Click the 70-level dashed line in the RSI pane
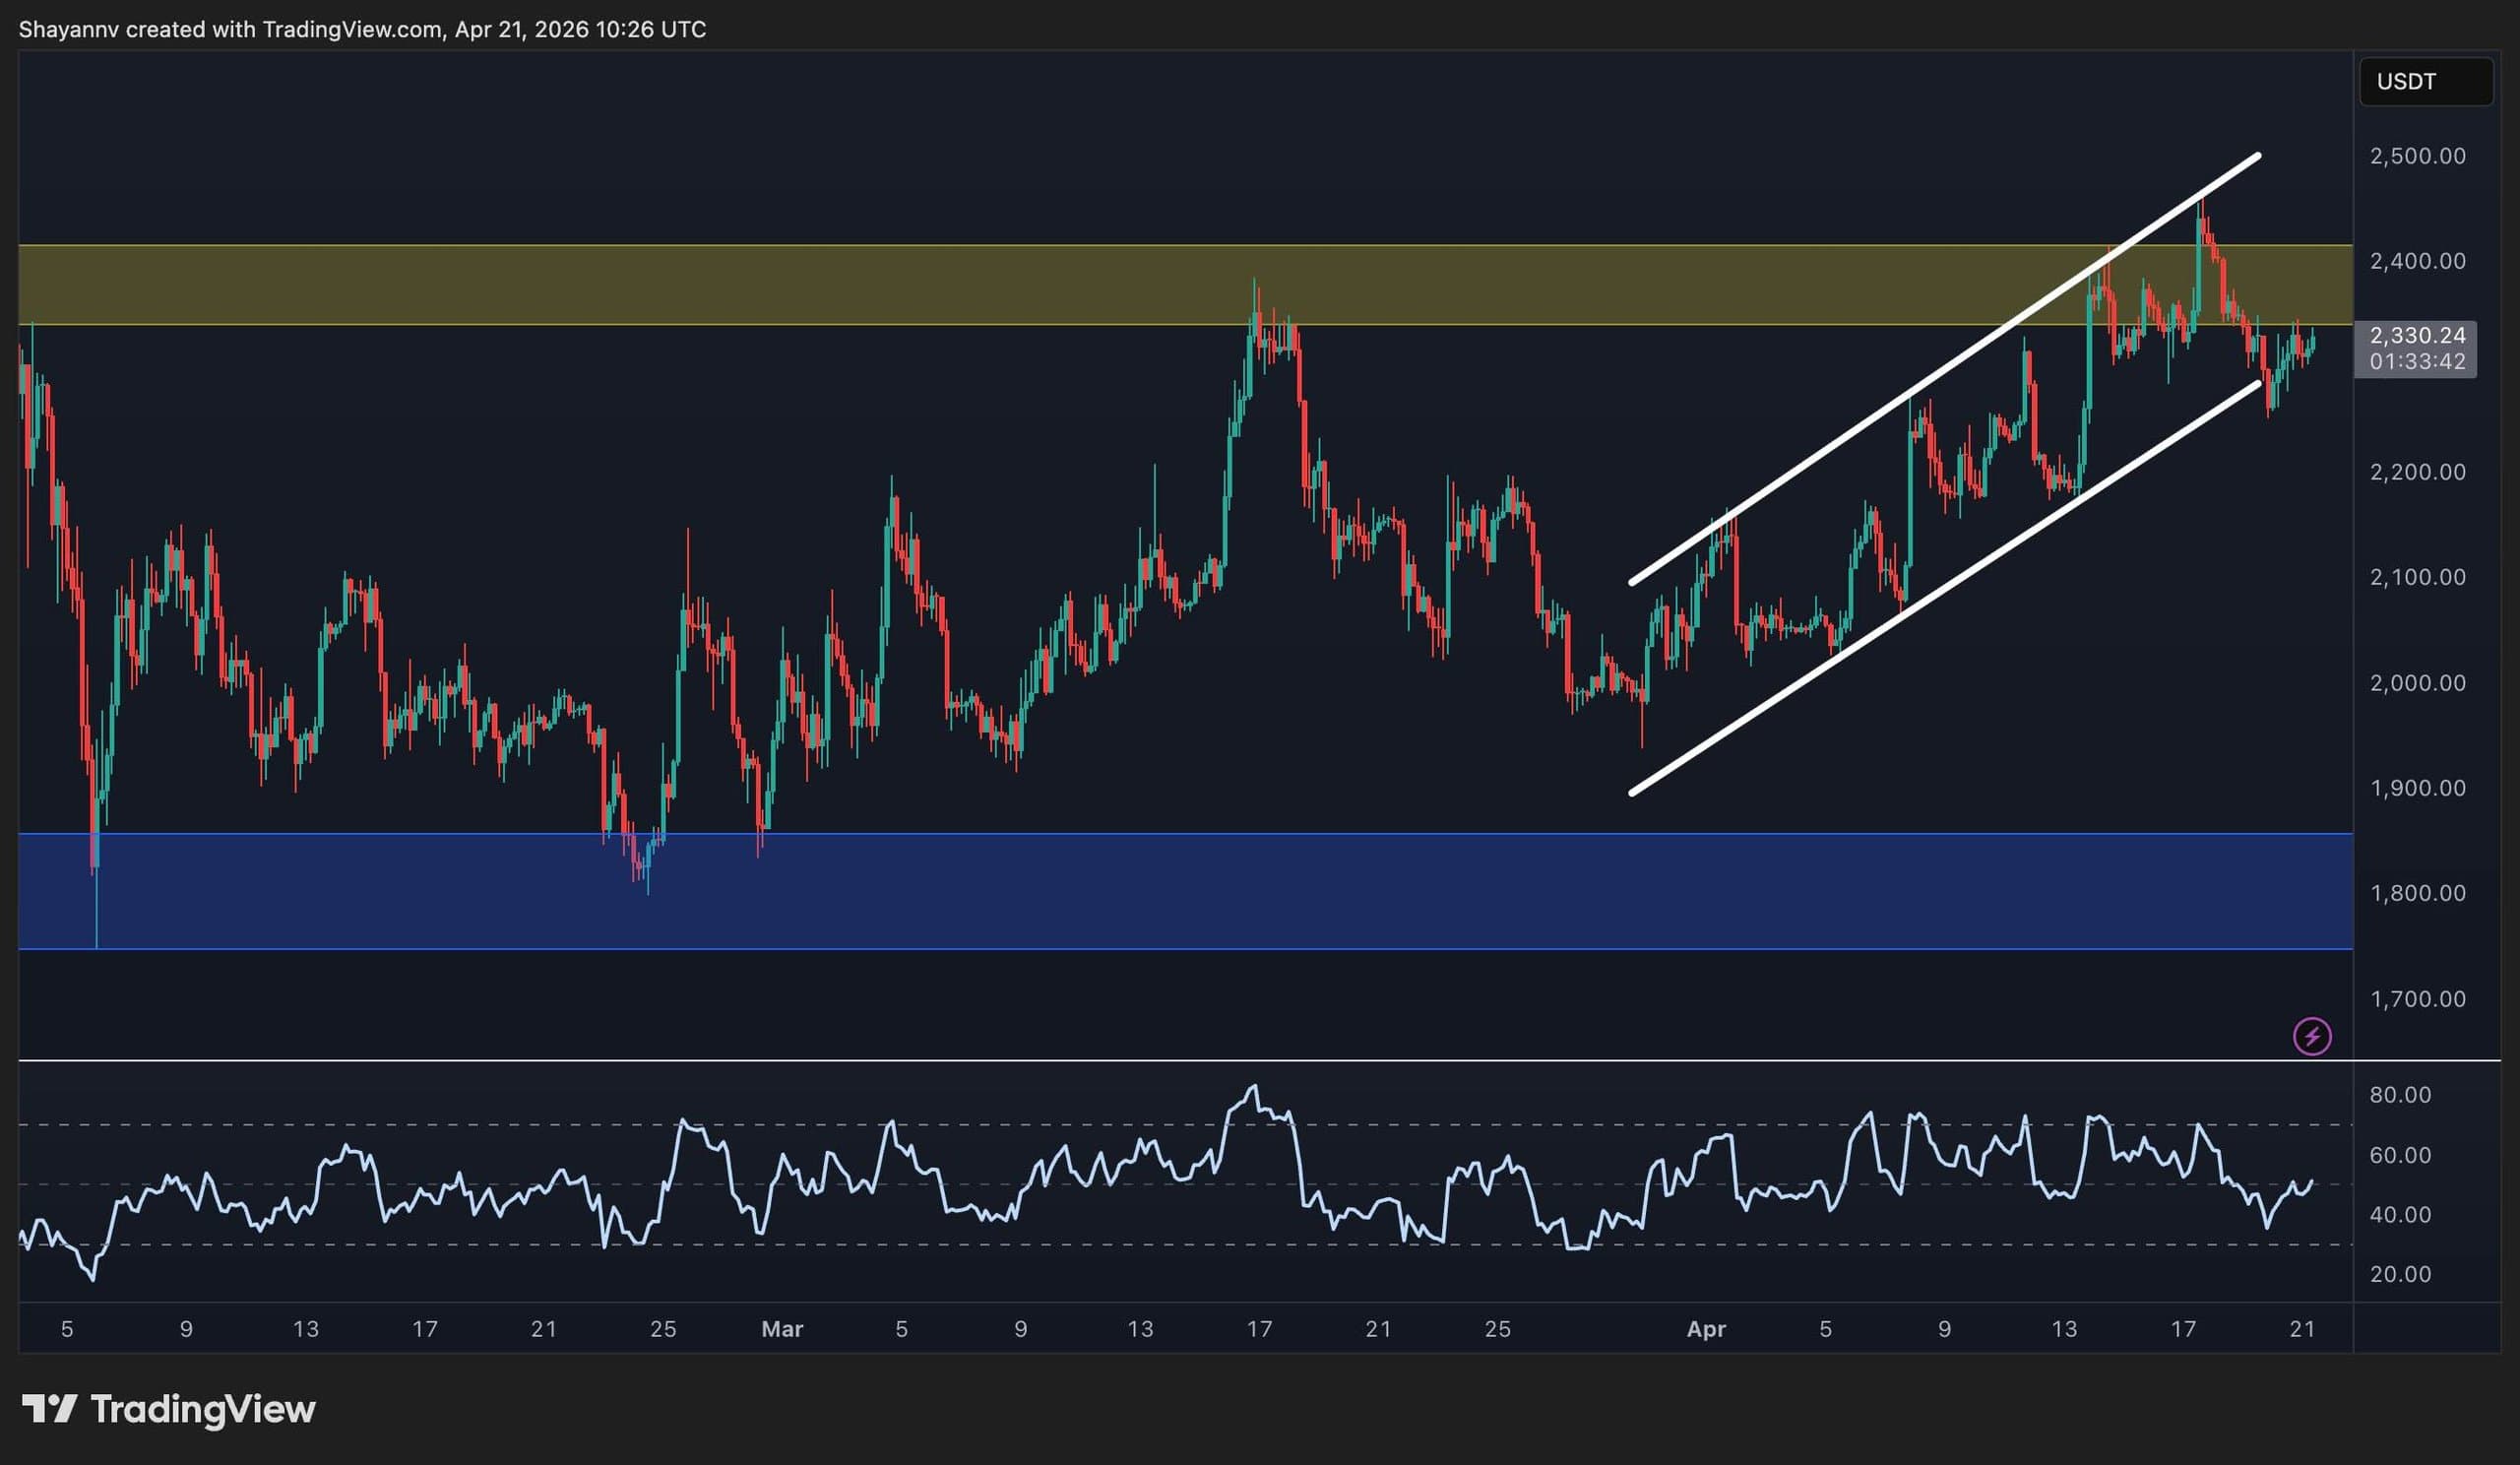The image size is (2520, 1465). click(x=1200, y=1124)
